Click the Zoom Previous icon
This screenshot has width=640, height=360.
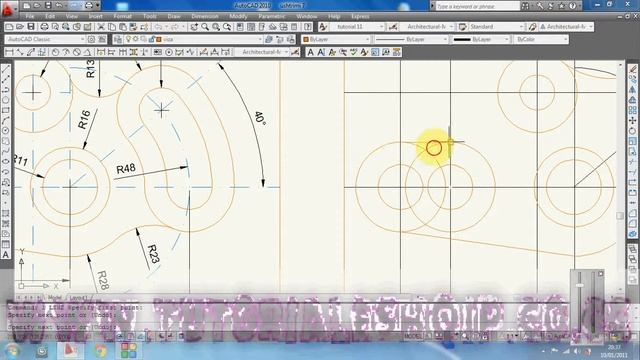coord(227,27)
